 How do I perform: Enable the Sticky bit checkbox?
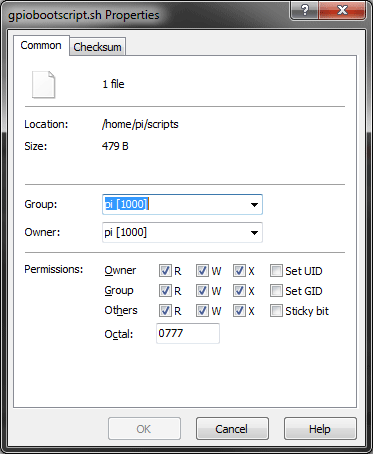pos(276,311)
